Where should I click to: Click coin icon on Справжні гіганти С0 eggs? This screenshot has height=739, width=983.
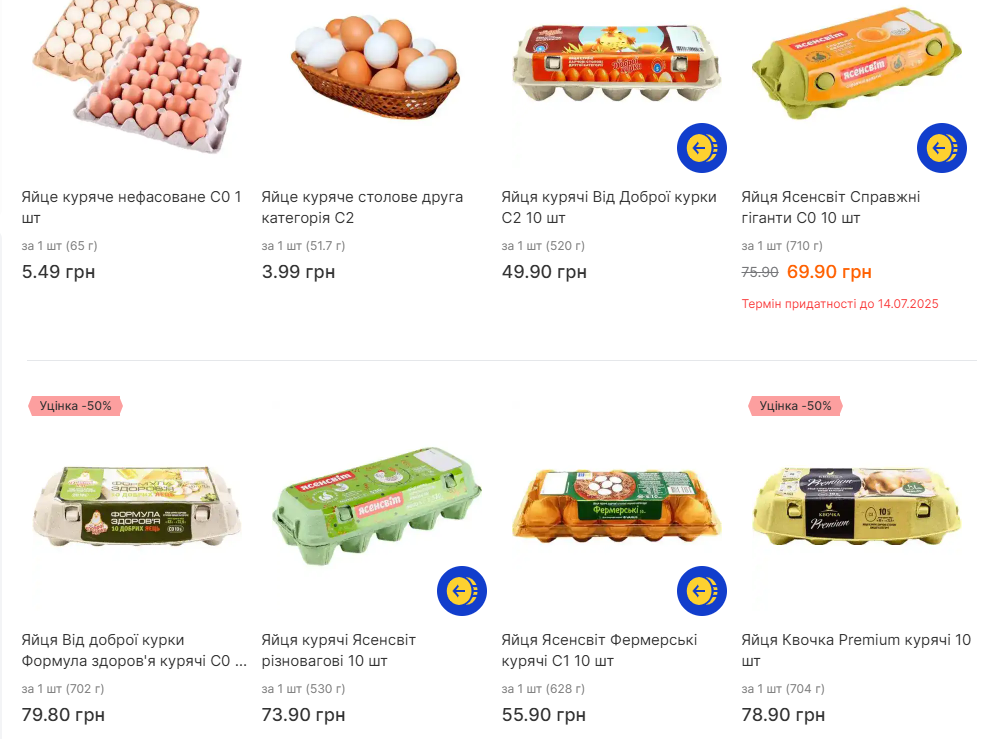941,148
